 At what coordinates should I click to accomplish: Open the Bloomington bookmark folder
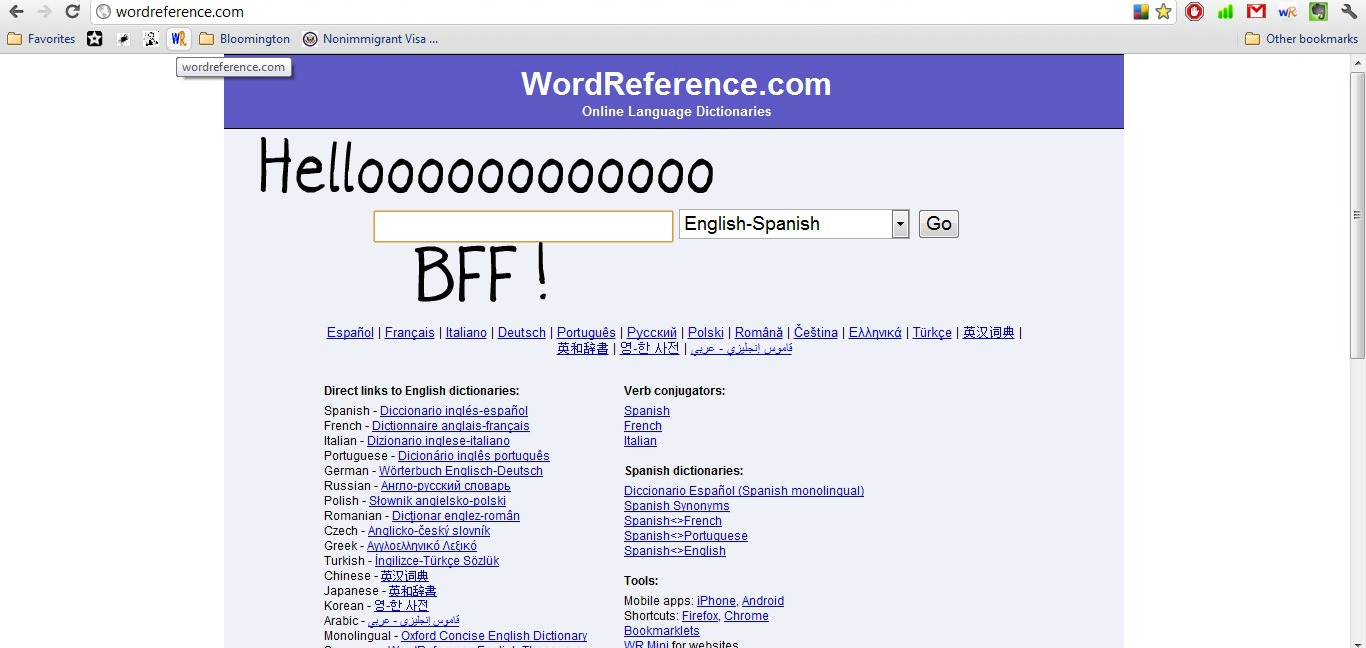point(245,39)
